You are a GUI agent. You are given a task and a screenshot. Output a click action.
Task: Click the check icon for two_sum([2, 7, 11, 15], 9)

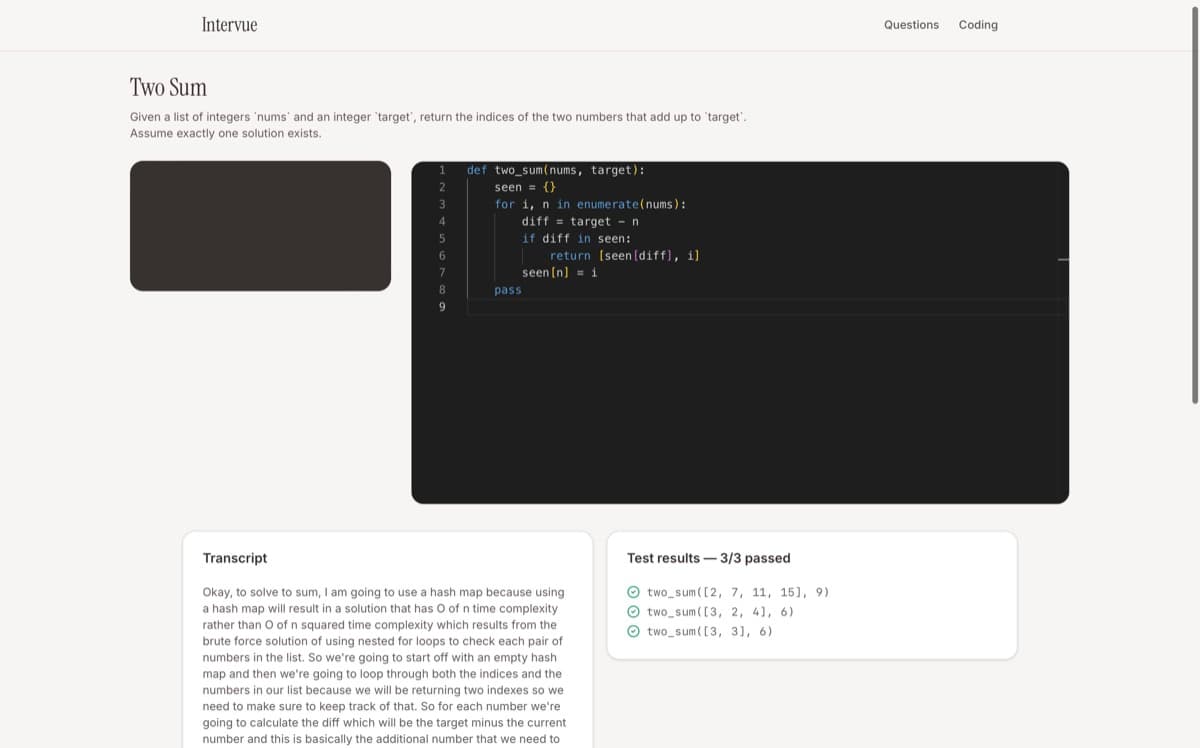(x=633, y=592)
